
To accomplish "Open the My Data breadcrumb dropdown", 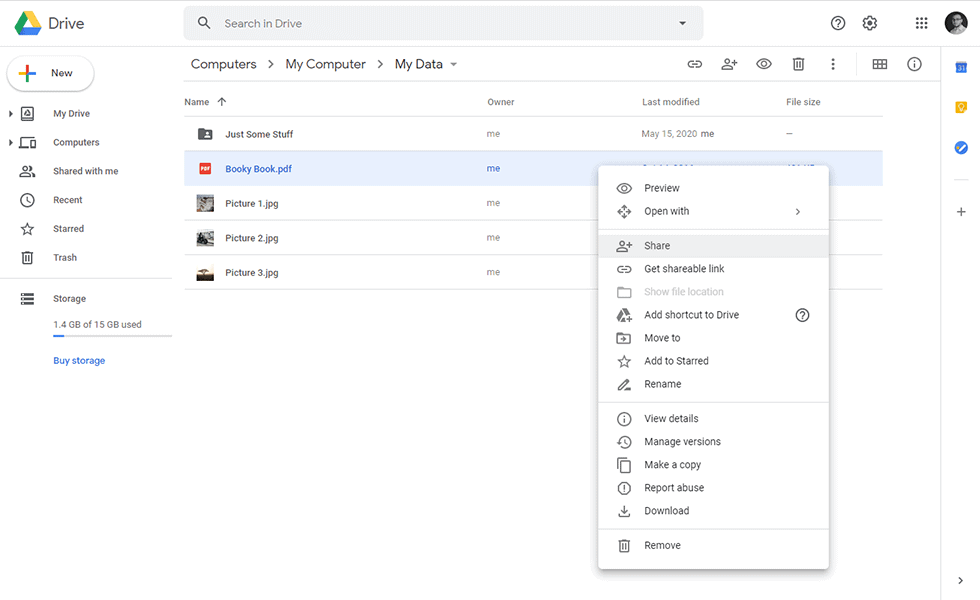I will pos(454,64).
